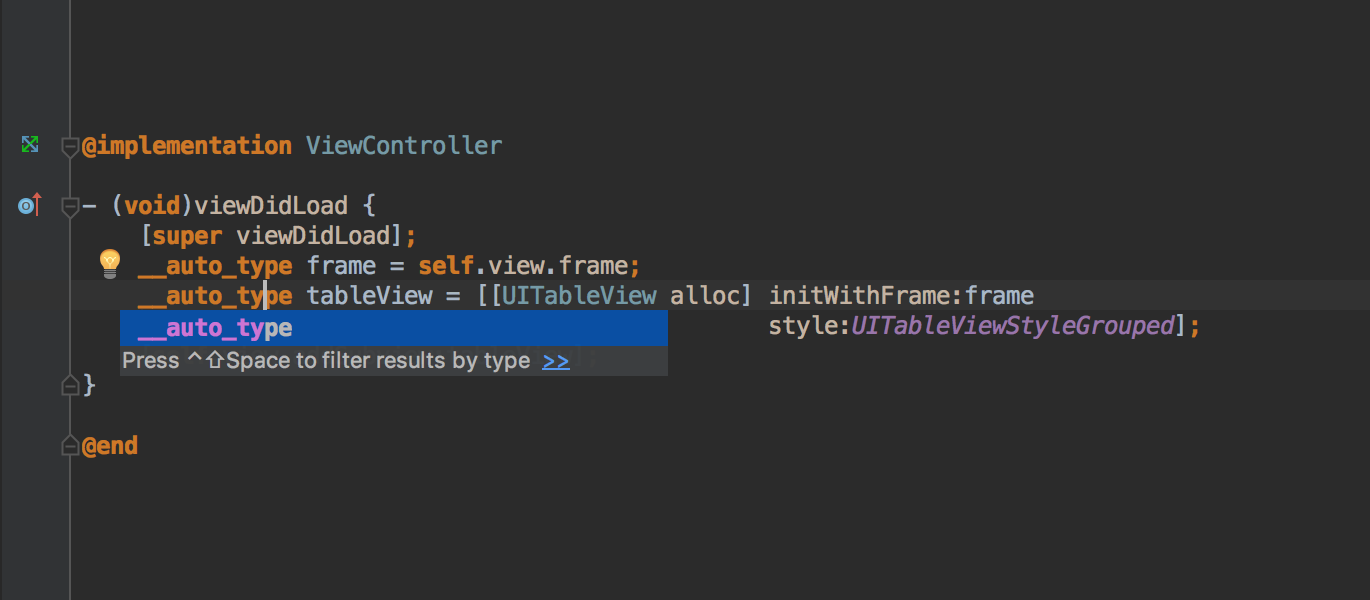The height and width of the screenshot is (600, 1370).
Task: Place cursor on the super keyword
Action: [190, 235]
